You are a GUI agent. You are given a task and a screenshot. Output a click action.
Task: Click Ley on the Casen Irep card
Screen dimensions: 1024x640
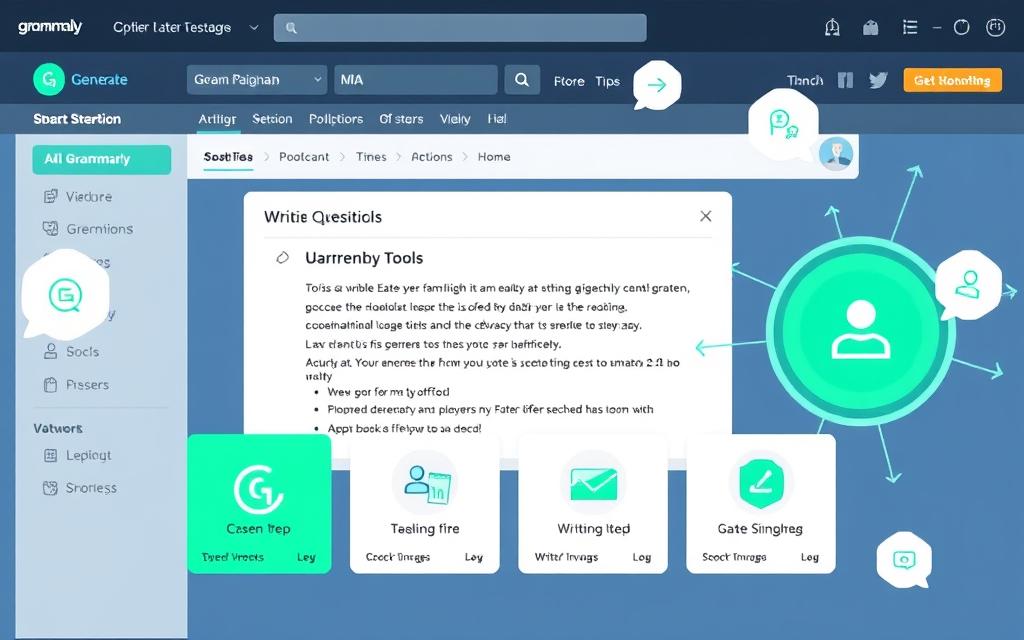pos(306,557)
